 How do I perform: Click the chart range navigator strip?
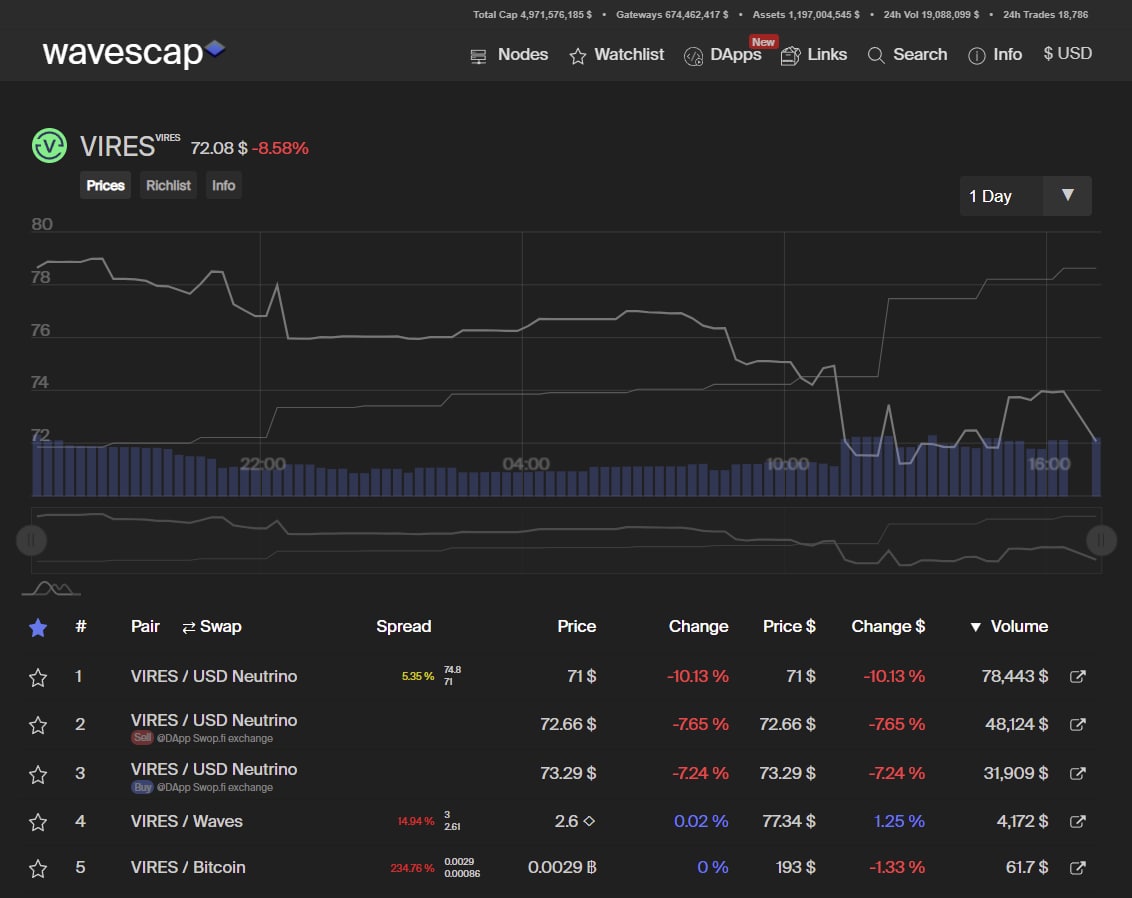[566, 540]
